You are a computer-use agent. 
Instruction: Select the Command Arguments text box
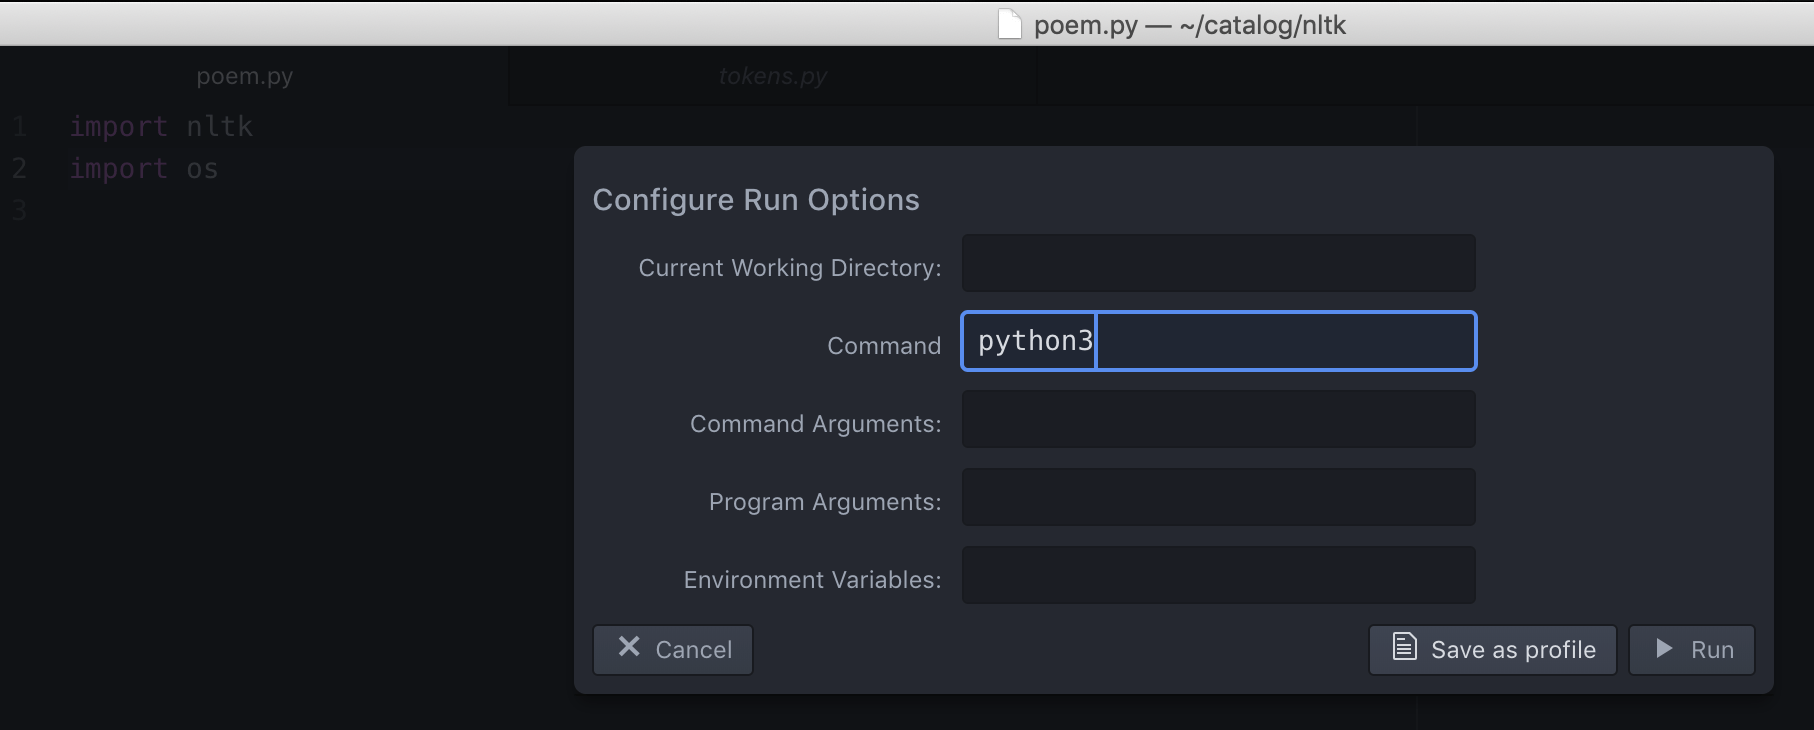(1218, 419)
